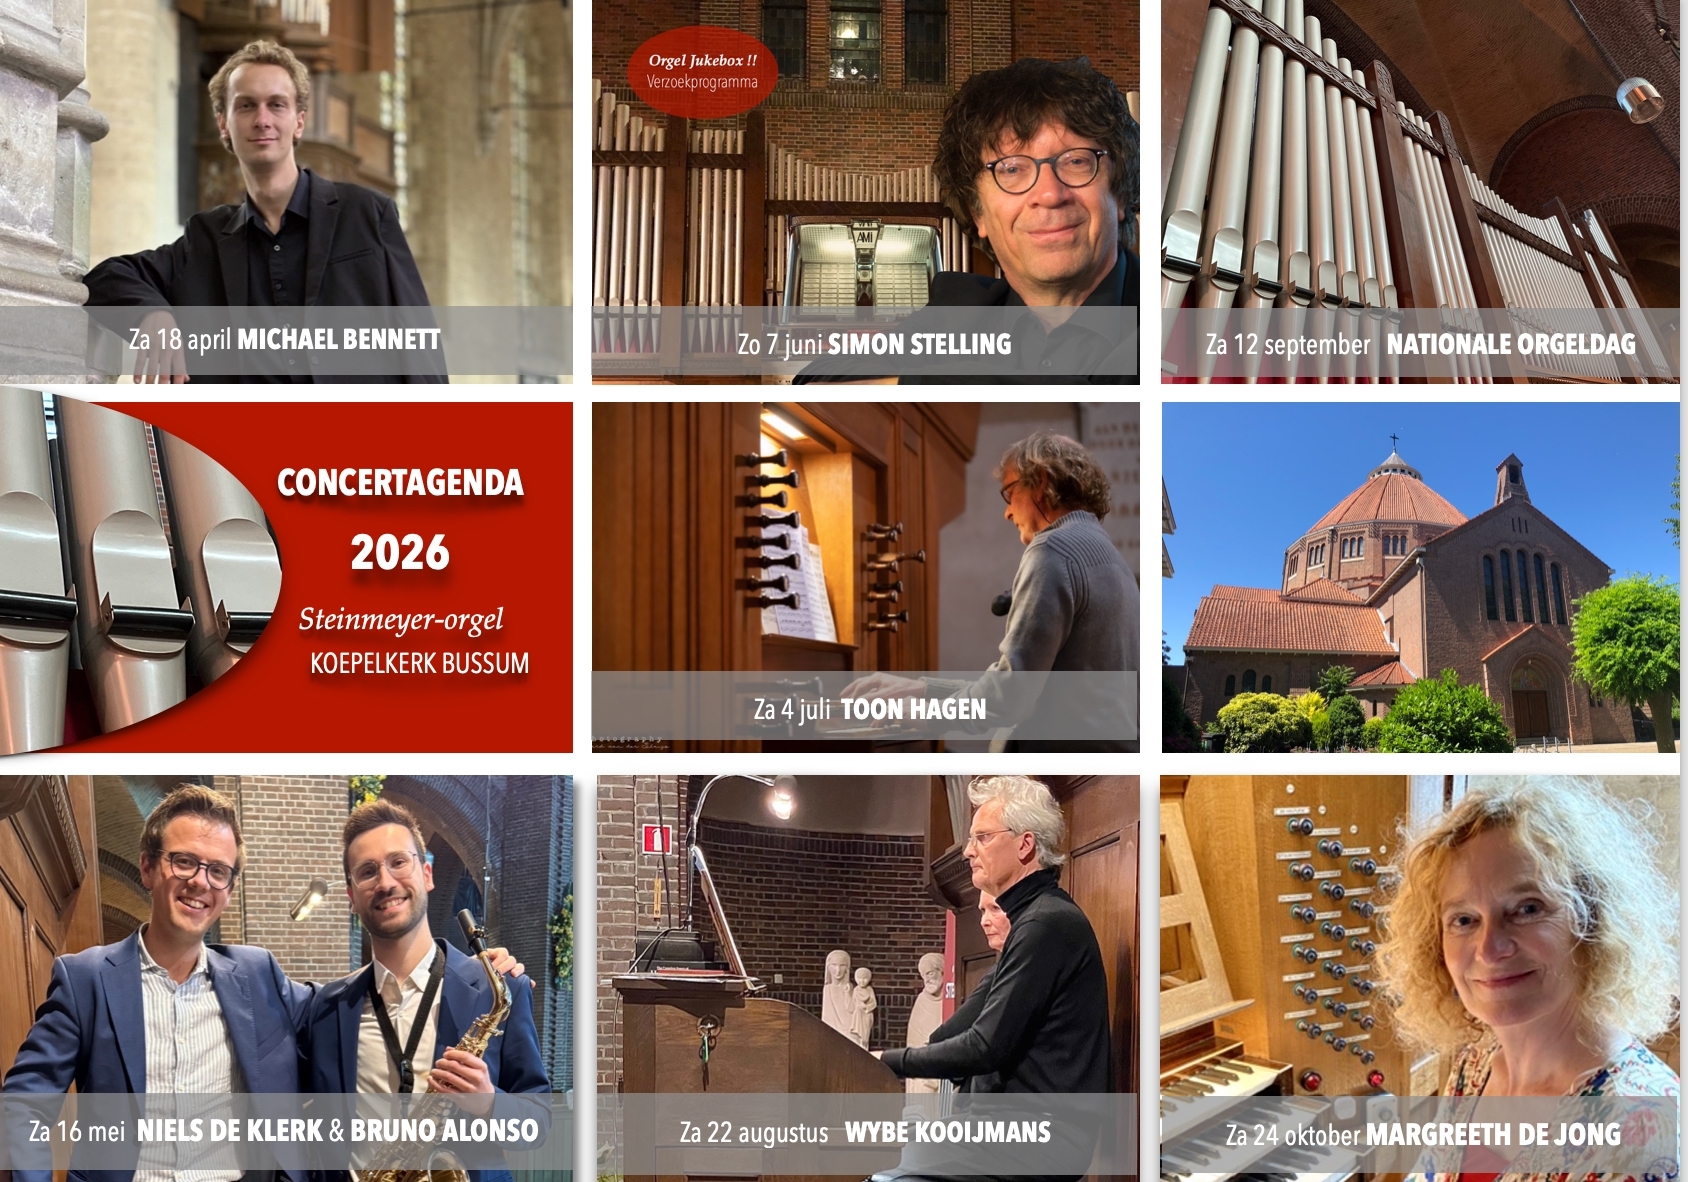Open the Nationale Orgeldag organ pipes image
Screen dimensions: 1688x1182
coord(1420,191)
